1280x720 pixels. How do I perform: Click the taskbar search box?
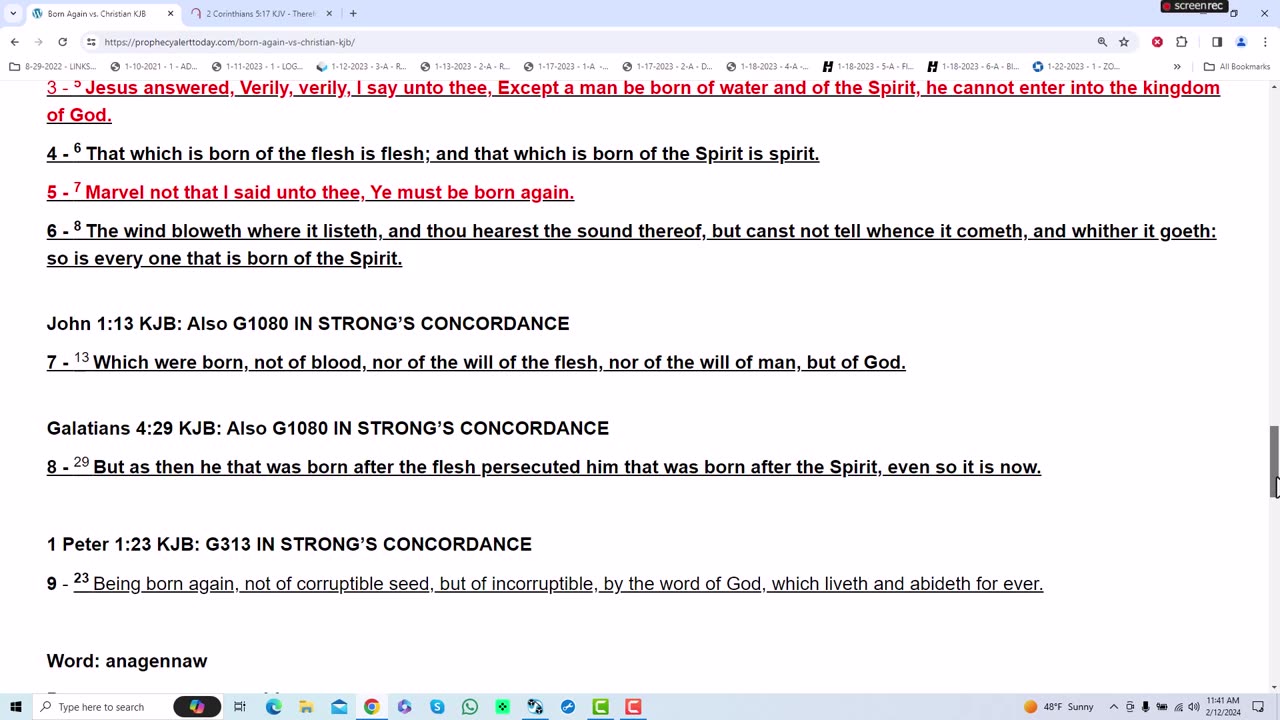(100, 707)
